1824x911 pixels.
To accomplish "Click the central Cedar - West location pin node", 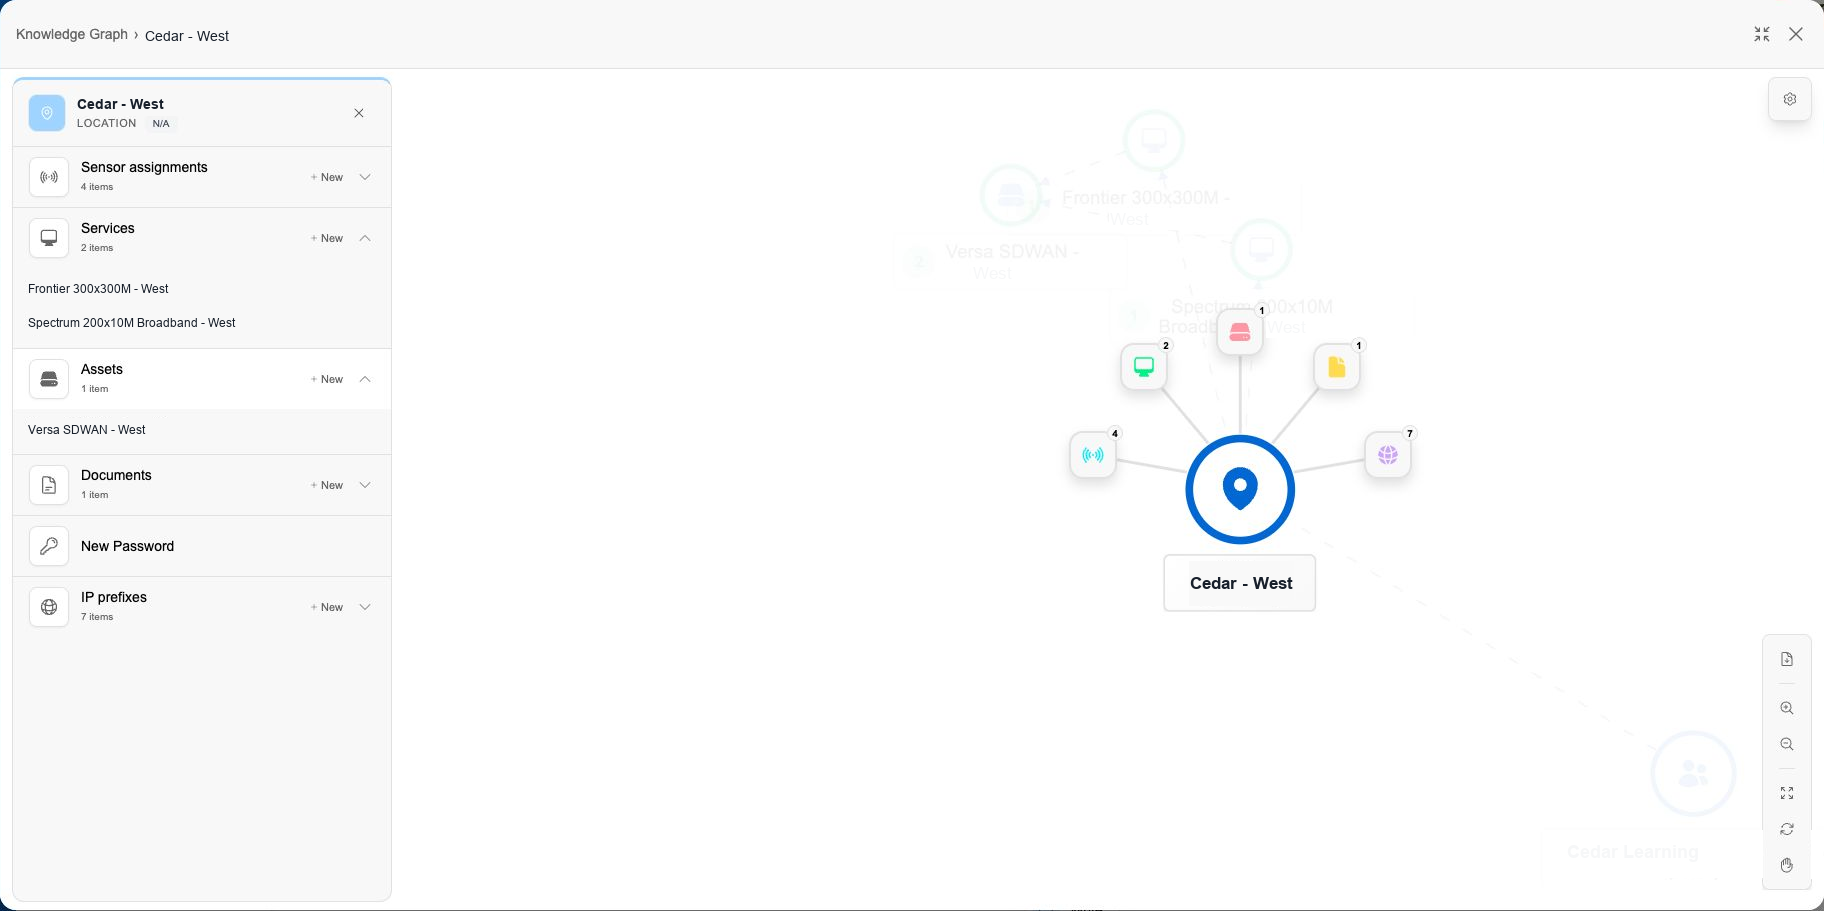I will point(1240,489).
